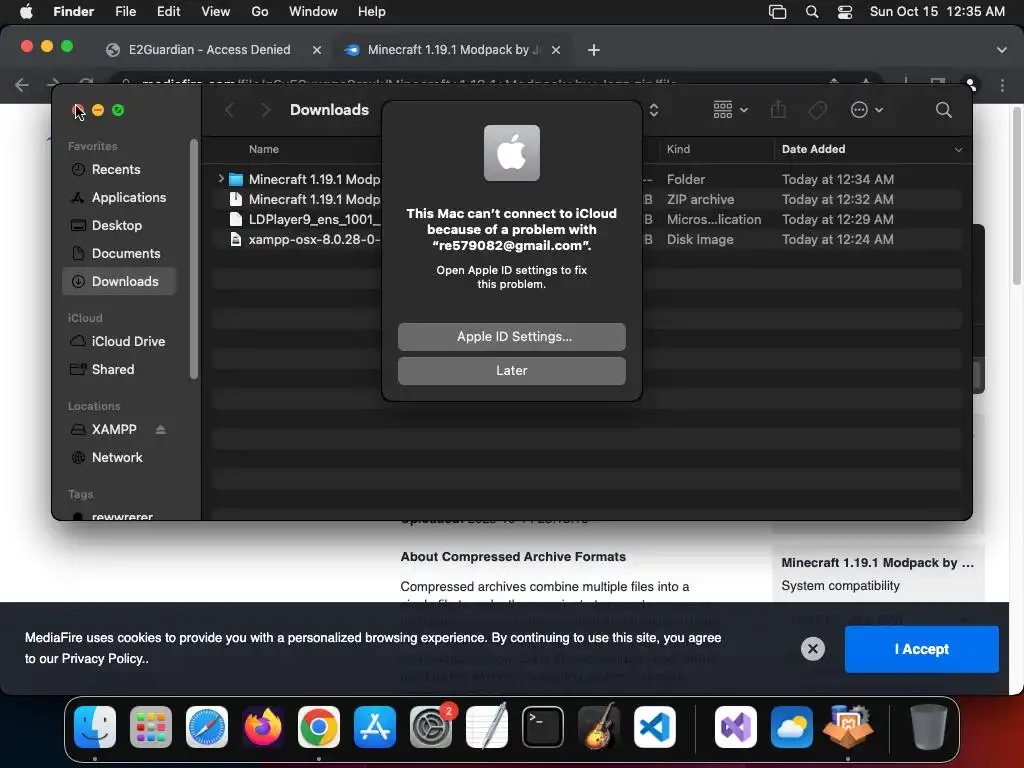
Task: Open purple Visual Studio icon in dock
Action: pyautogui.click(x=736, y=727)
